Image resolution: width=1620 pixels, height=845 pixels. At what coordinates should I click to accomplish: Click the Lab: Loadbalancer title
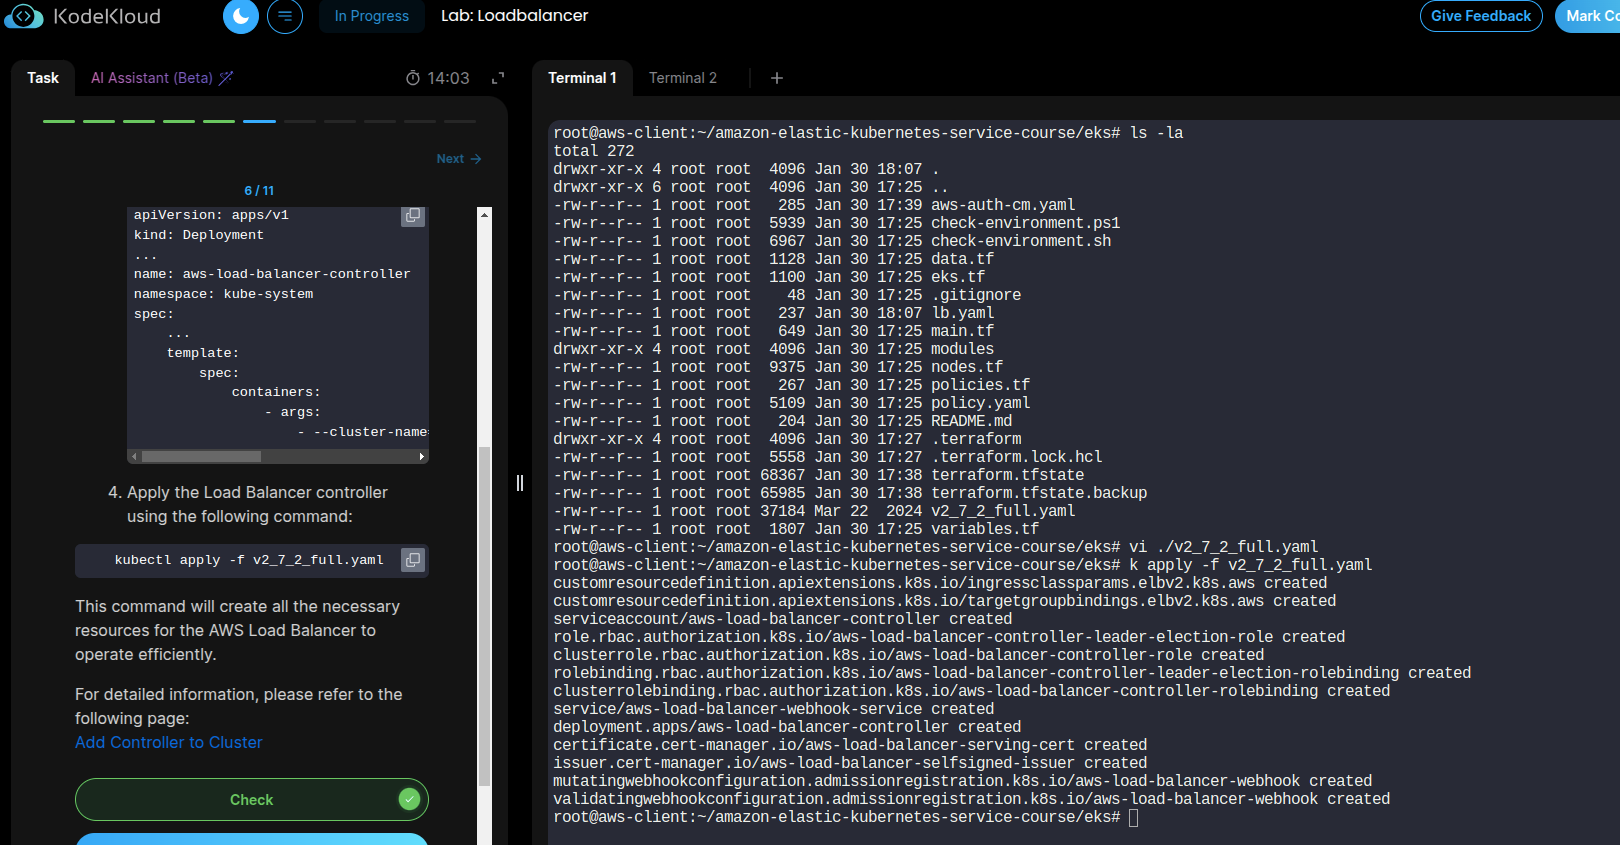pyautogui.click(x=514, y=16)
